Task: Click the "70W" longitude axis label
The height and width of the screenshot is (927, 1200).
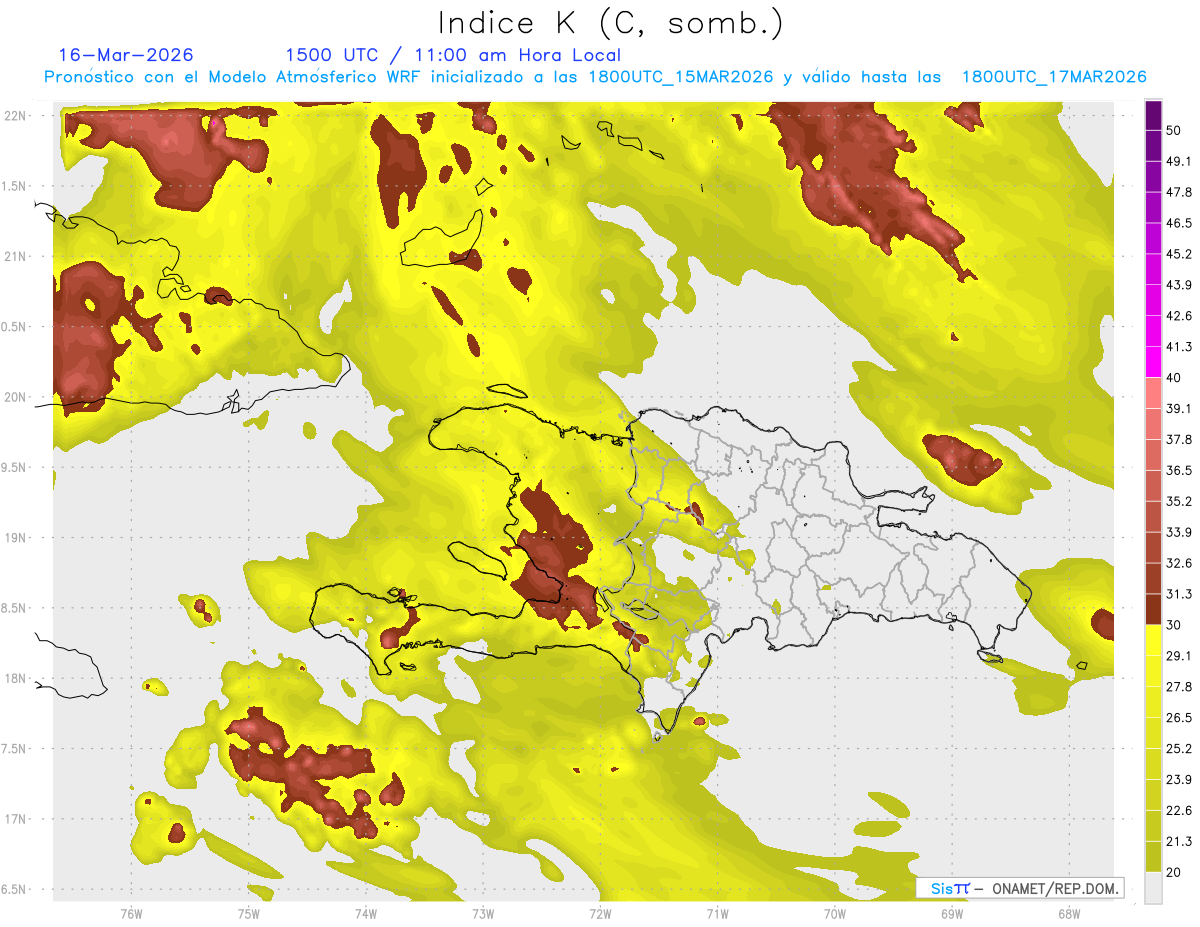Action: point(834,914)
